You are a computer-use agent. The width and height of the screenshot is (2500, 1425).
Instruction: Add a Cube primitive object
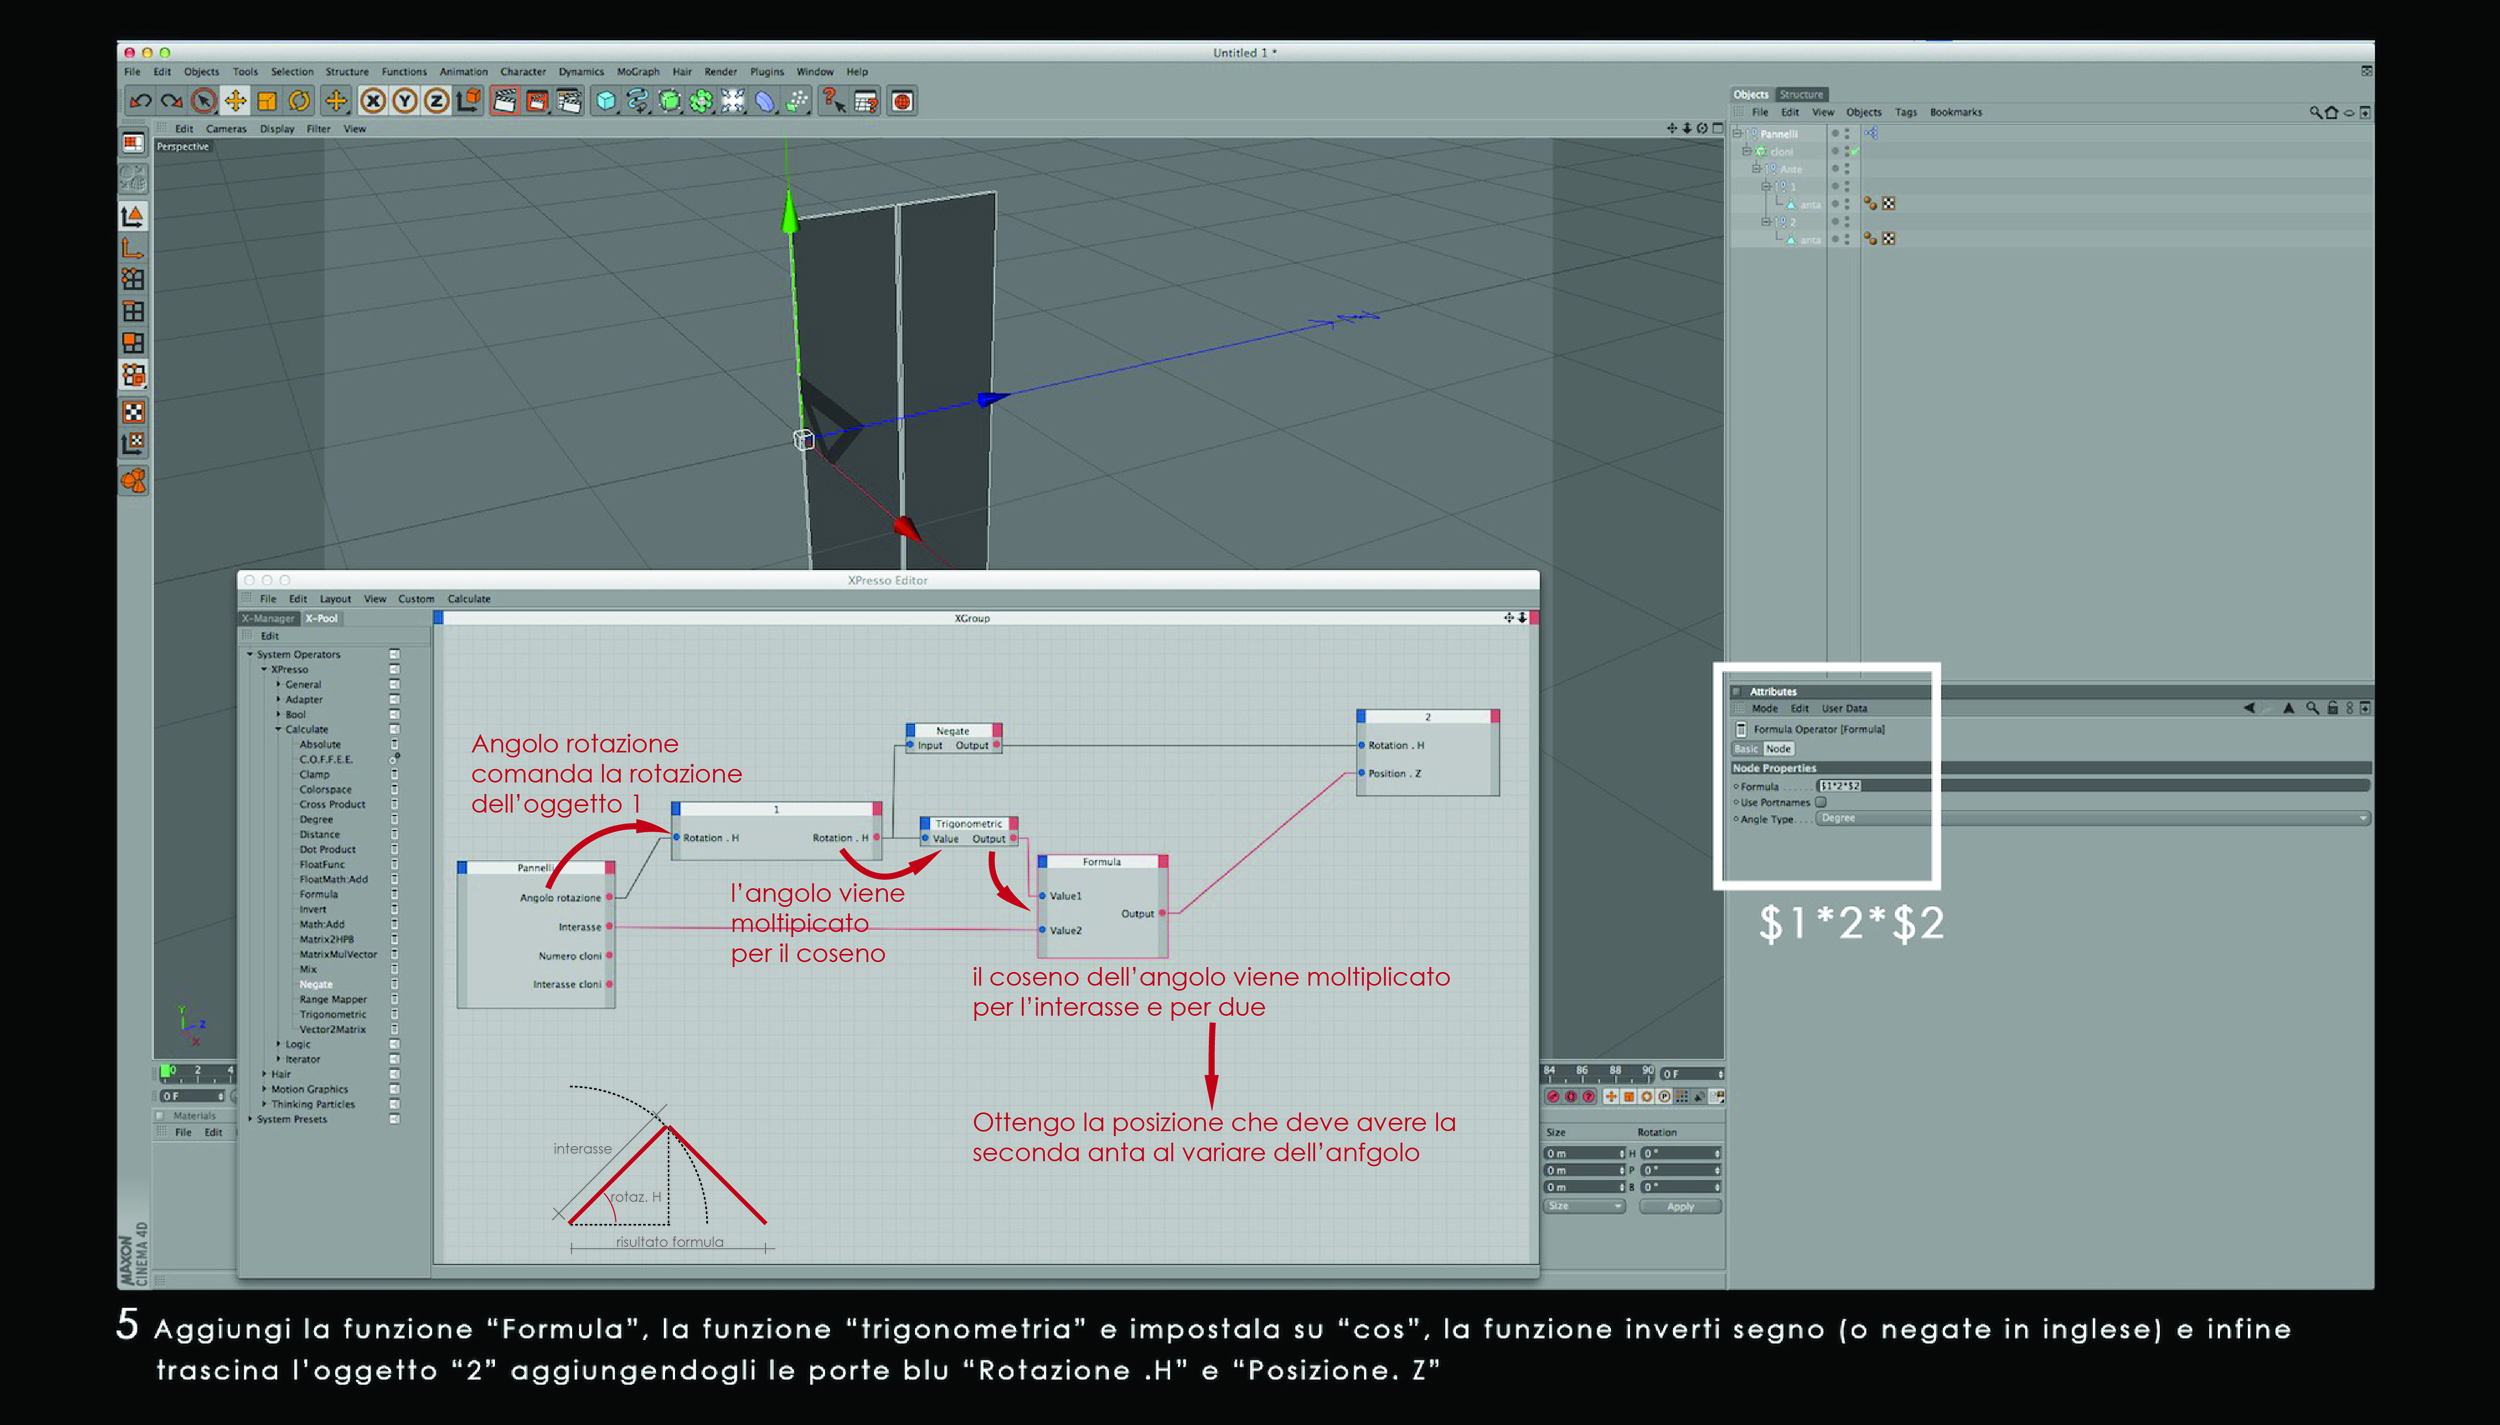[606, 101]
